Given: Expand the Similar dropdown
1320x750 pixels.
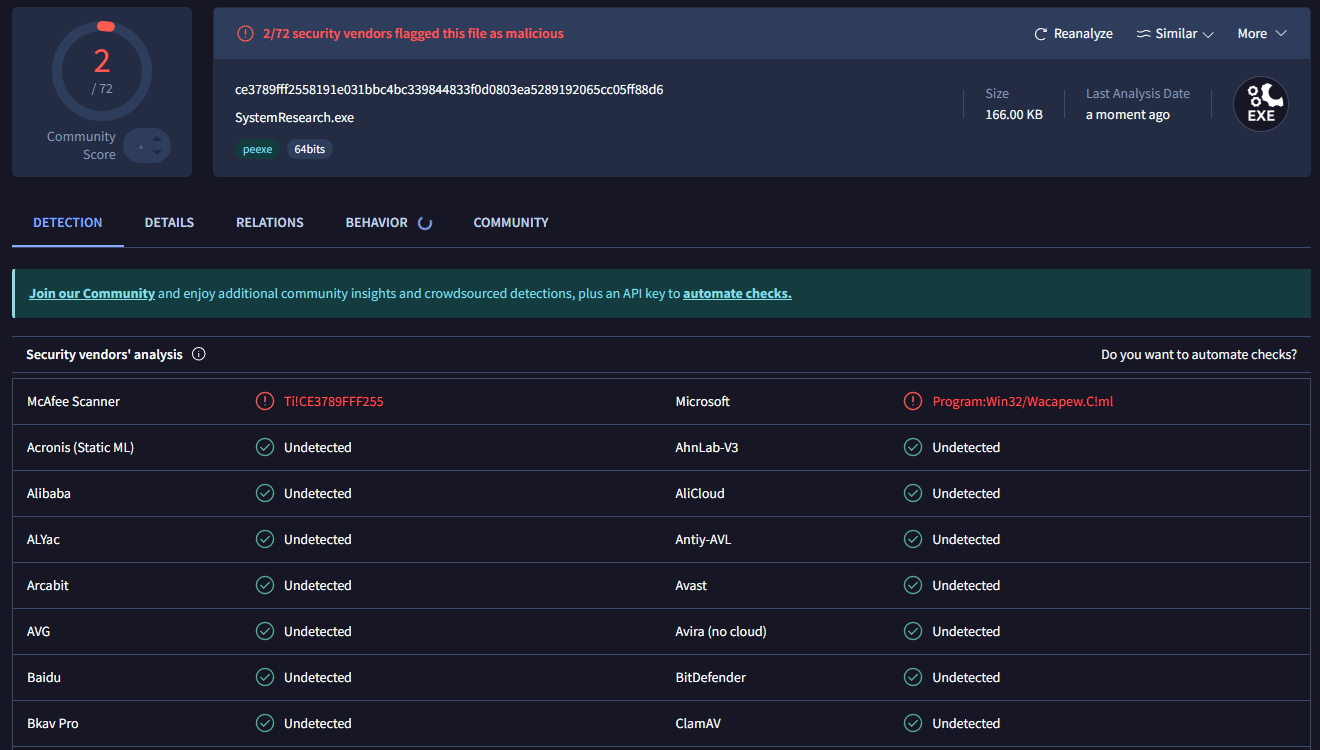Looking at the screenshot, I should coord(1175,34).
